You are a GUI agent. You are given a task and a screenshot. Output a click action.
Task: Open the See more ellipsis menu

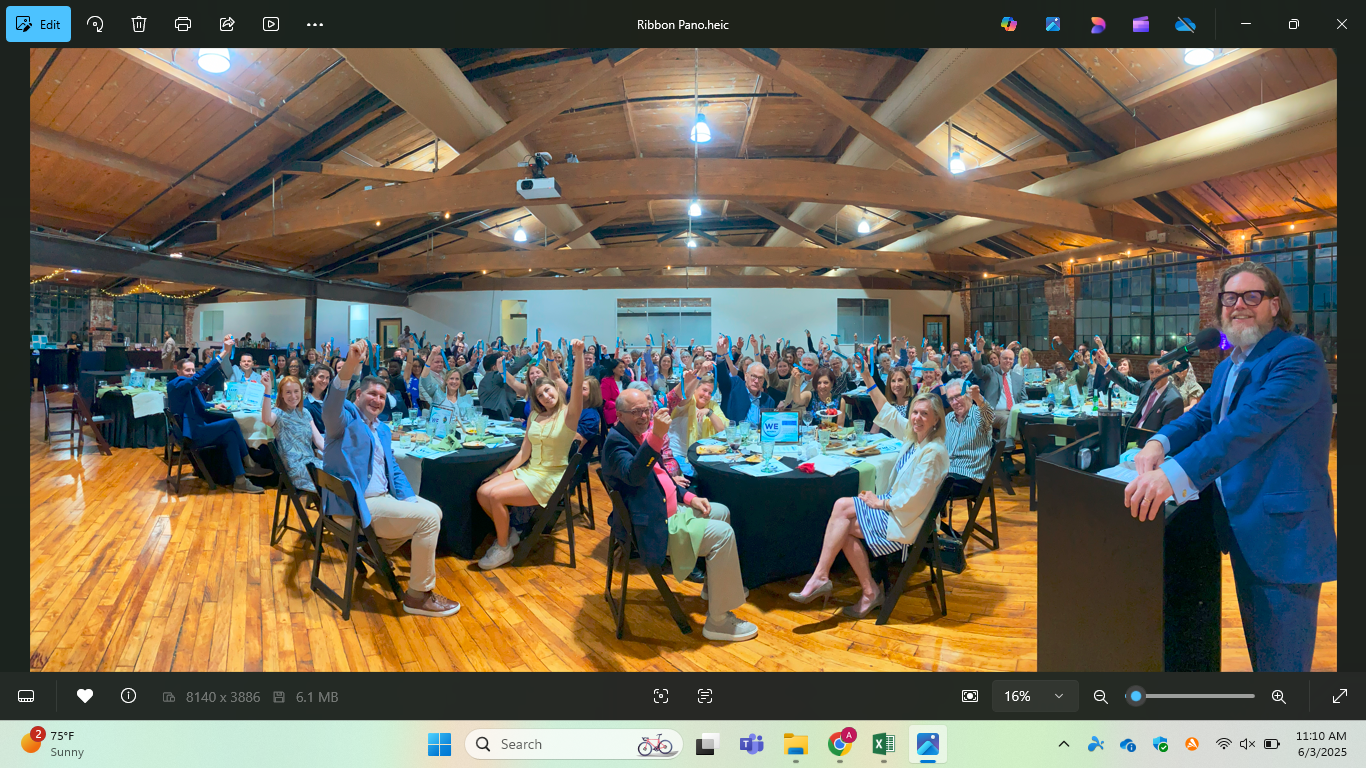pyautogui.click(x=315, y=24)
